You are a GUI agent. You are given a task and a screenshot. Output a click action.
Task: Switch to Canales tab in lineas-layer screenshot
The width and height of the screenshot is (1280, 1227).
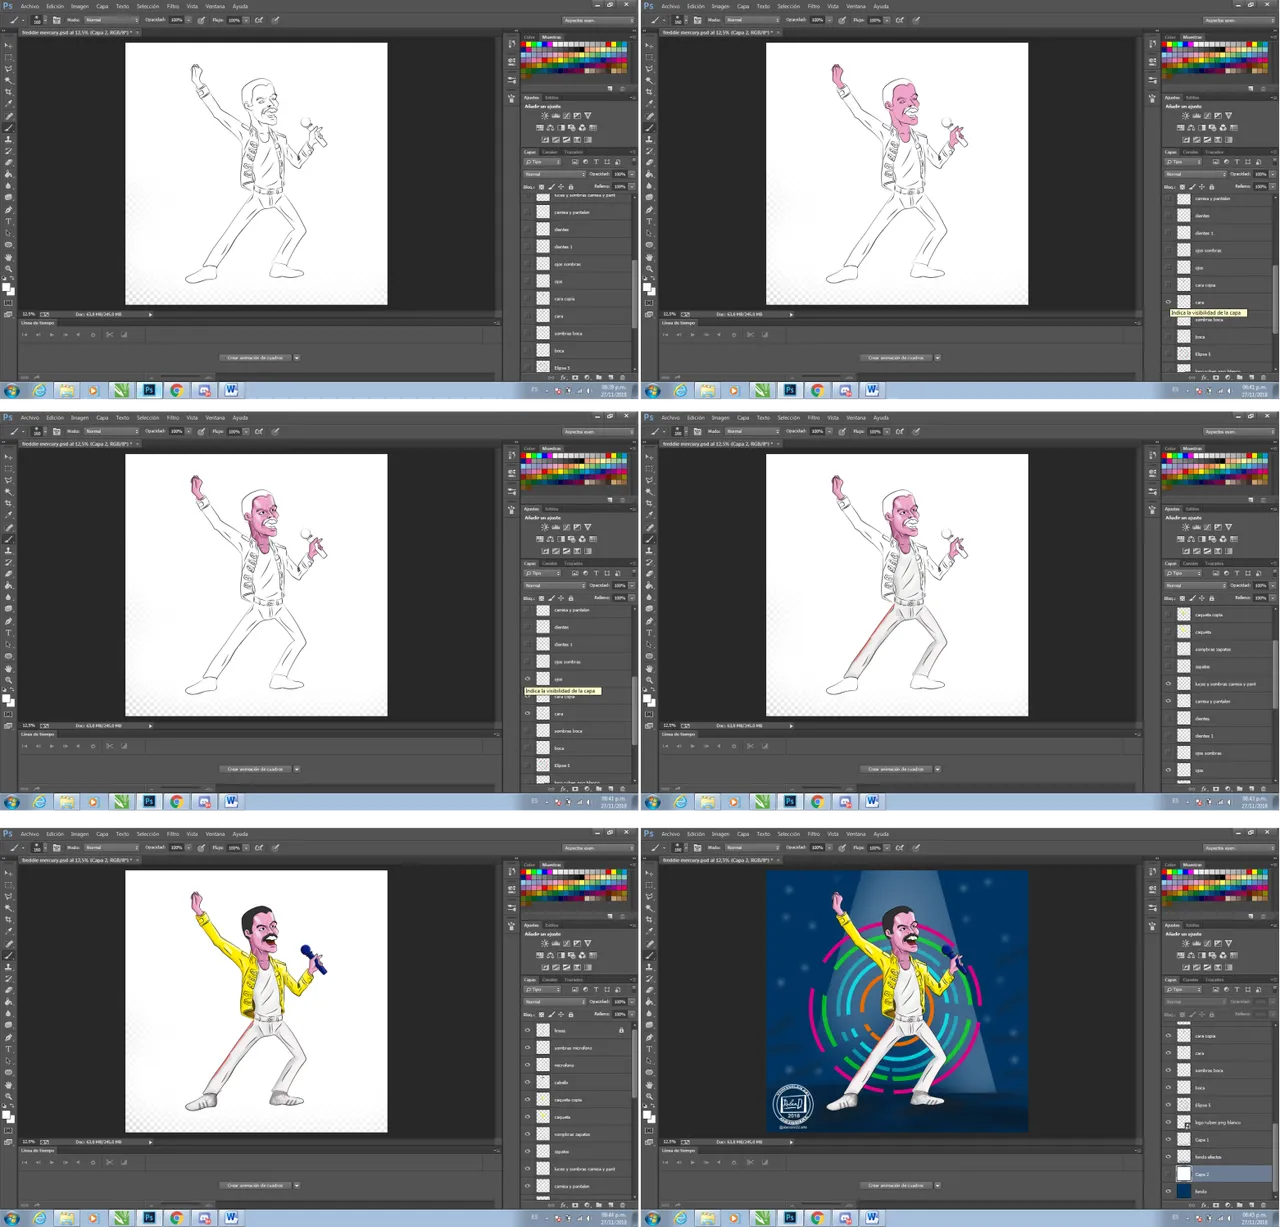click(550, 980)
